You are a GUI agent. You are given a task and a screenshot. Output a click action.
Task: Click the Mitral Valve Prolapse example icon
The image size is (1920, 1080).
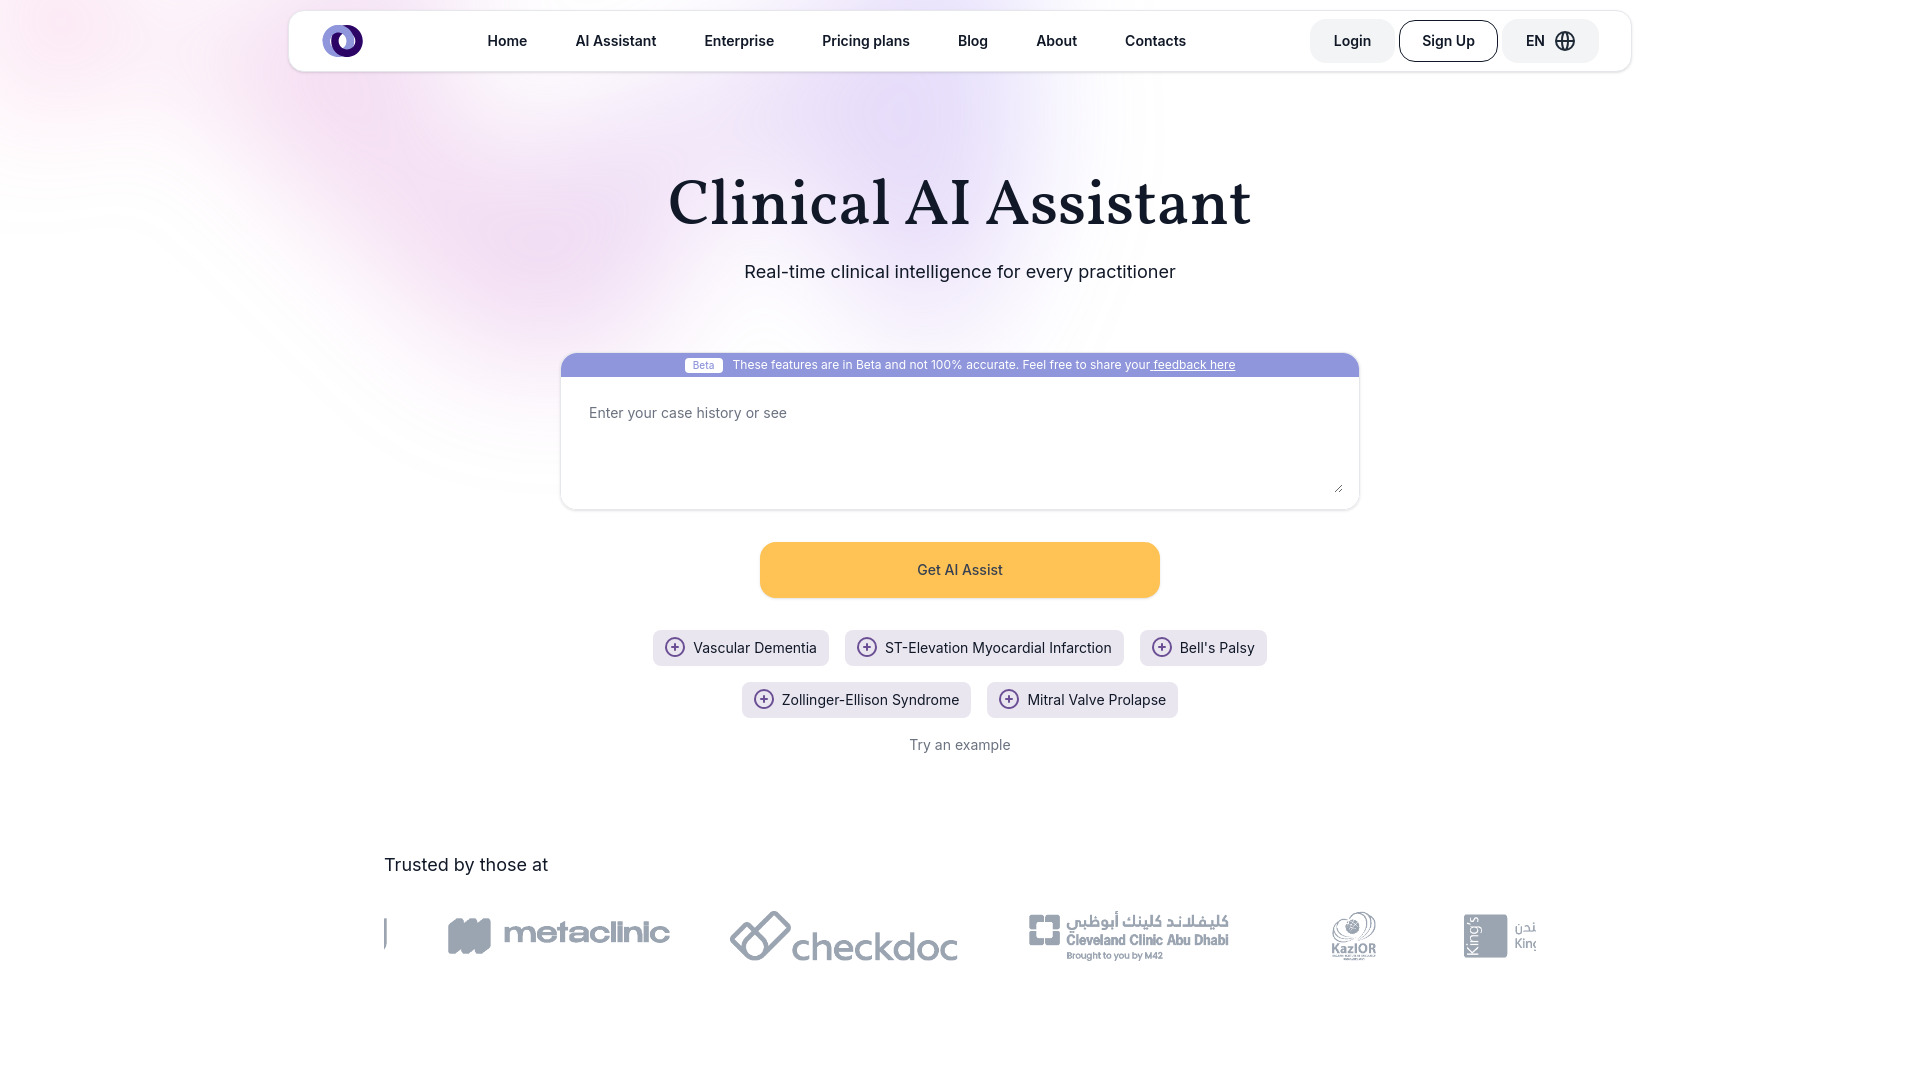coord(1007,699)
